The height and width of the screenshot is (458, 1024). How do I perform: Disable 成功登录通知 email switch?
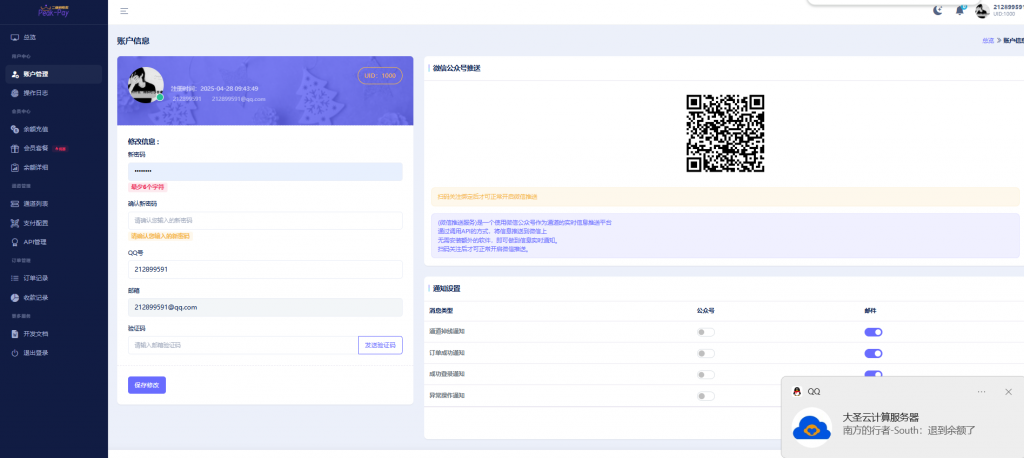pyautogui.click(x=873, y=374)
